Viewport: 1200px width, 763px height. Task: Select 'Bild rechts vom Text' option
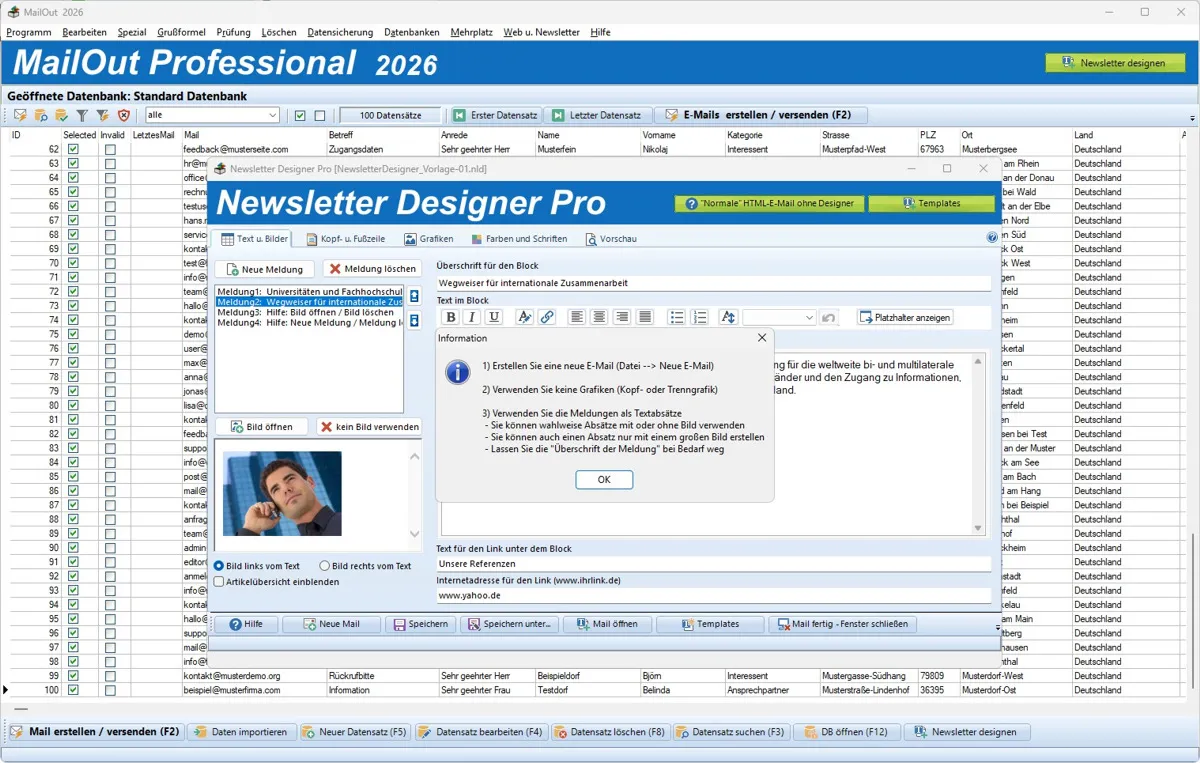[325, 566]
